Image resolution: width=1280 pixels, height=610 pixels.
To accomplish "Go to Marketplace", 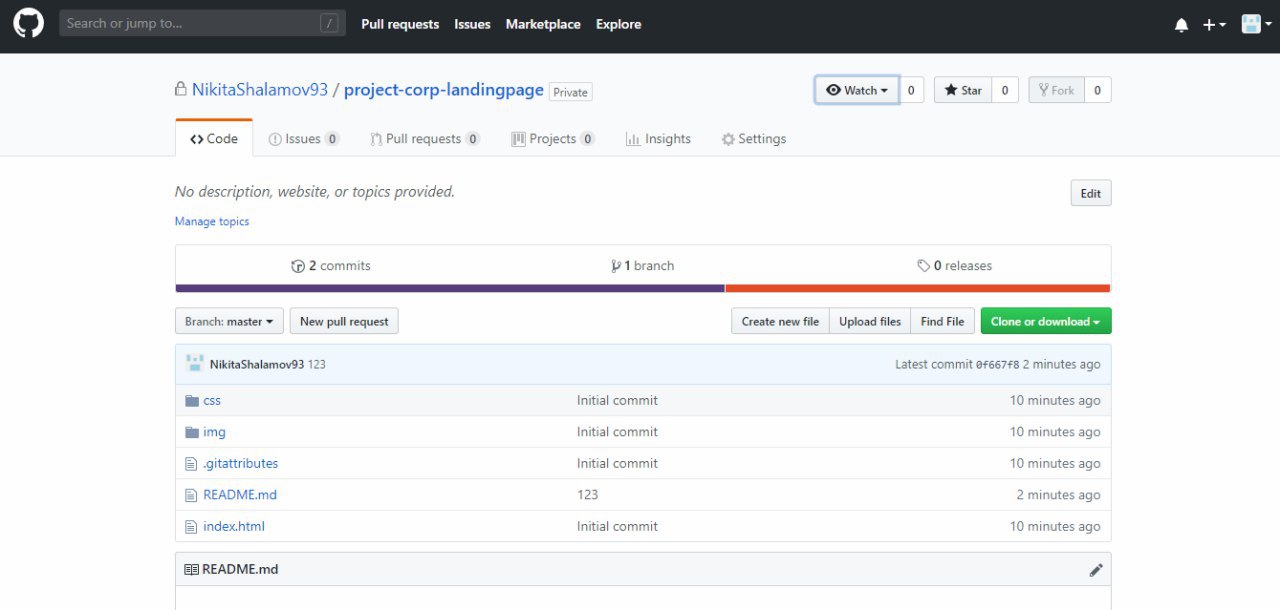I will [x=543, y=24].
